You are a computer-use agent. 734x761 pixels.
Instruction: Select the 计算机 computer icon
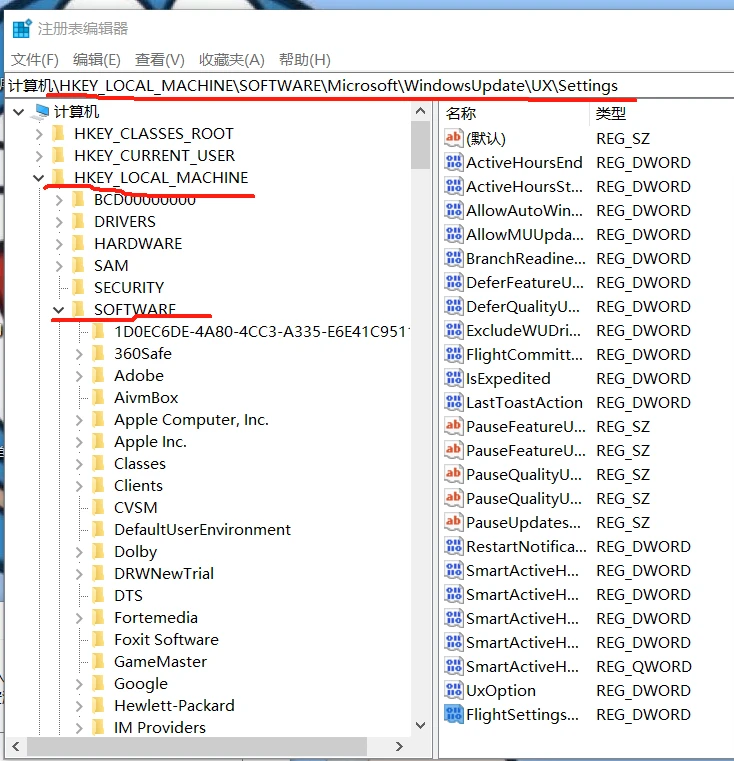40,112
